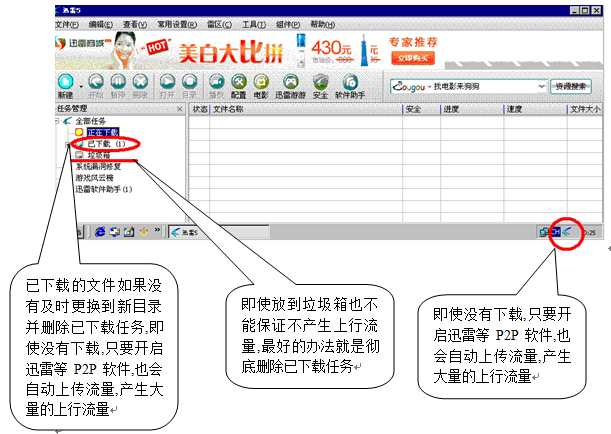This screenshot has height=434, width=611.
Task: Expand the 已下载 tree node
Action: (68, 145)
